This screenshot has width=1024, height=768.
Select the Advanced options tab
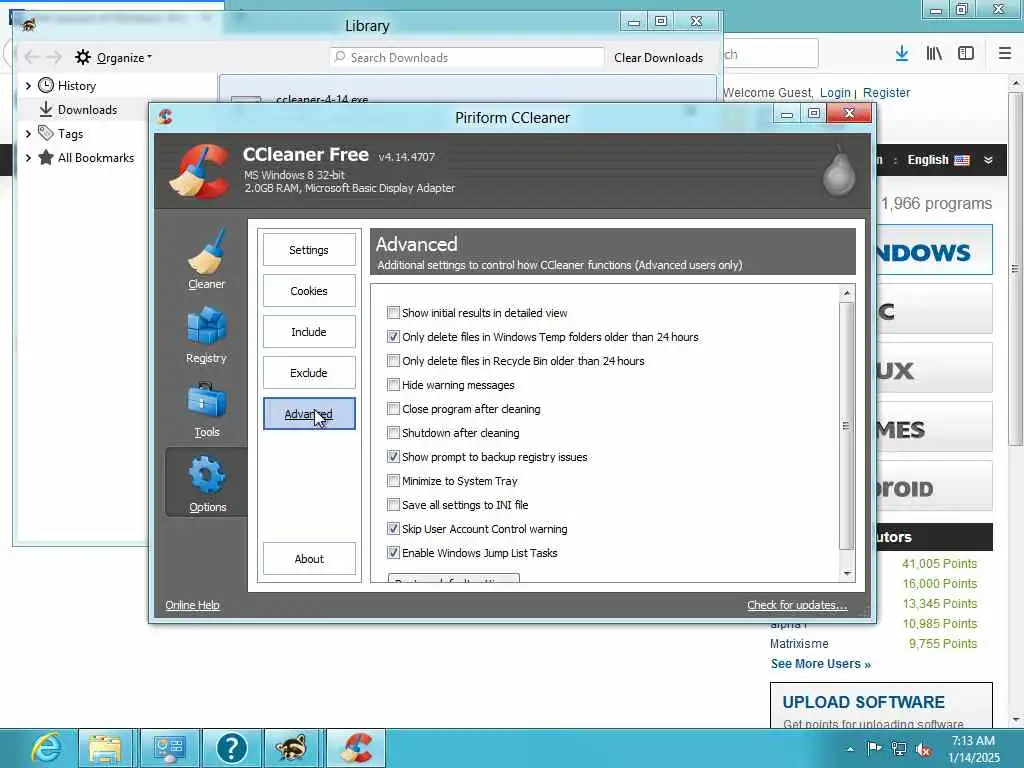coord(309,414)
